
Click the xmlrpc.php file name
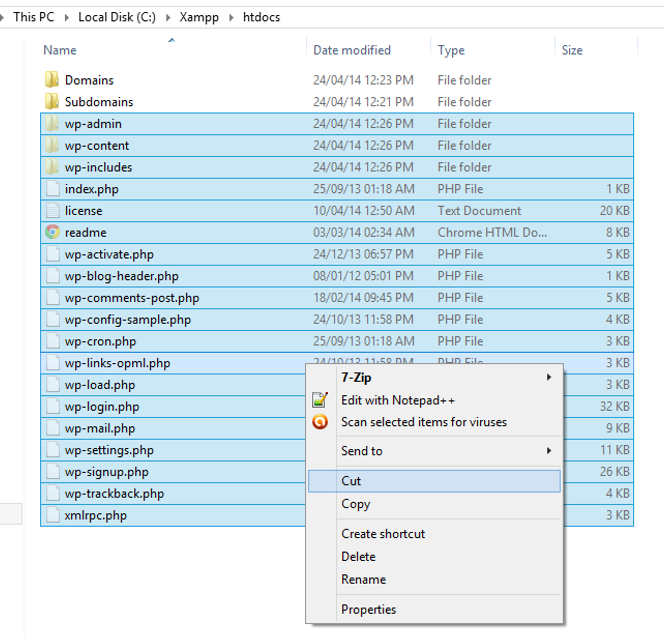[95, 516]
